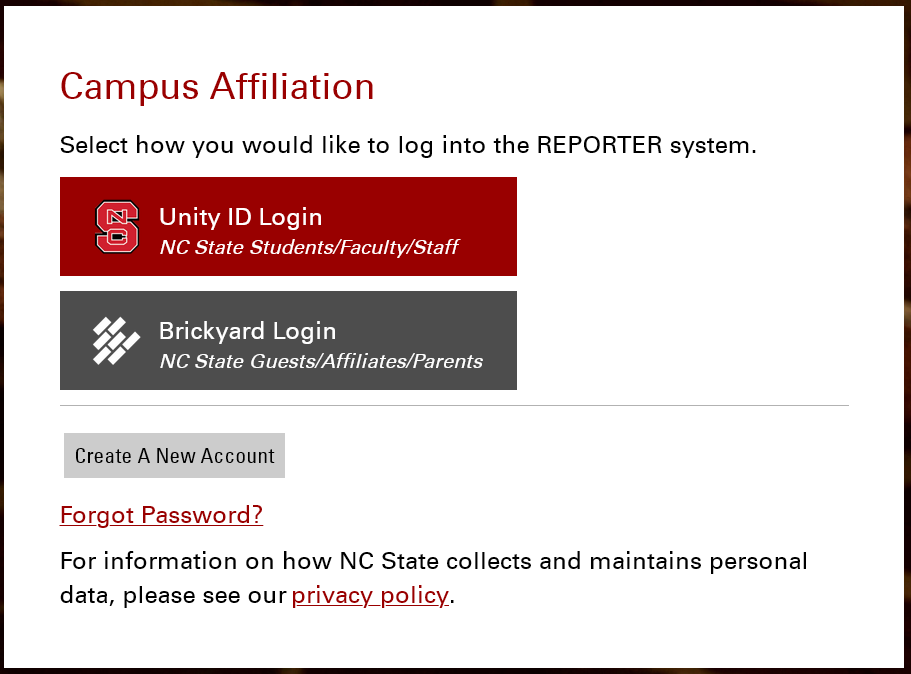Image resolution: width=911 pixels, height=674 pixels.
Task: Click the 'Unity ID Login' title text
Action: point(240,217)
